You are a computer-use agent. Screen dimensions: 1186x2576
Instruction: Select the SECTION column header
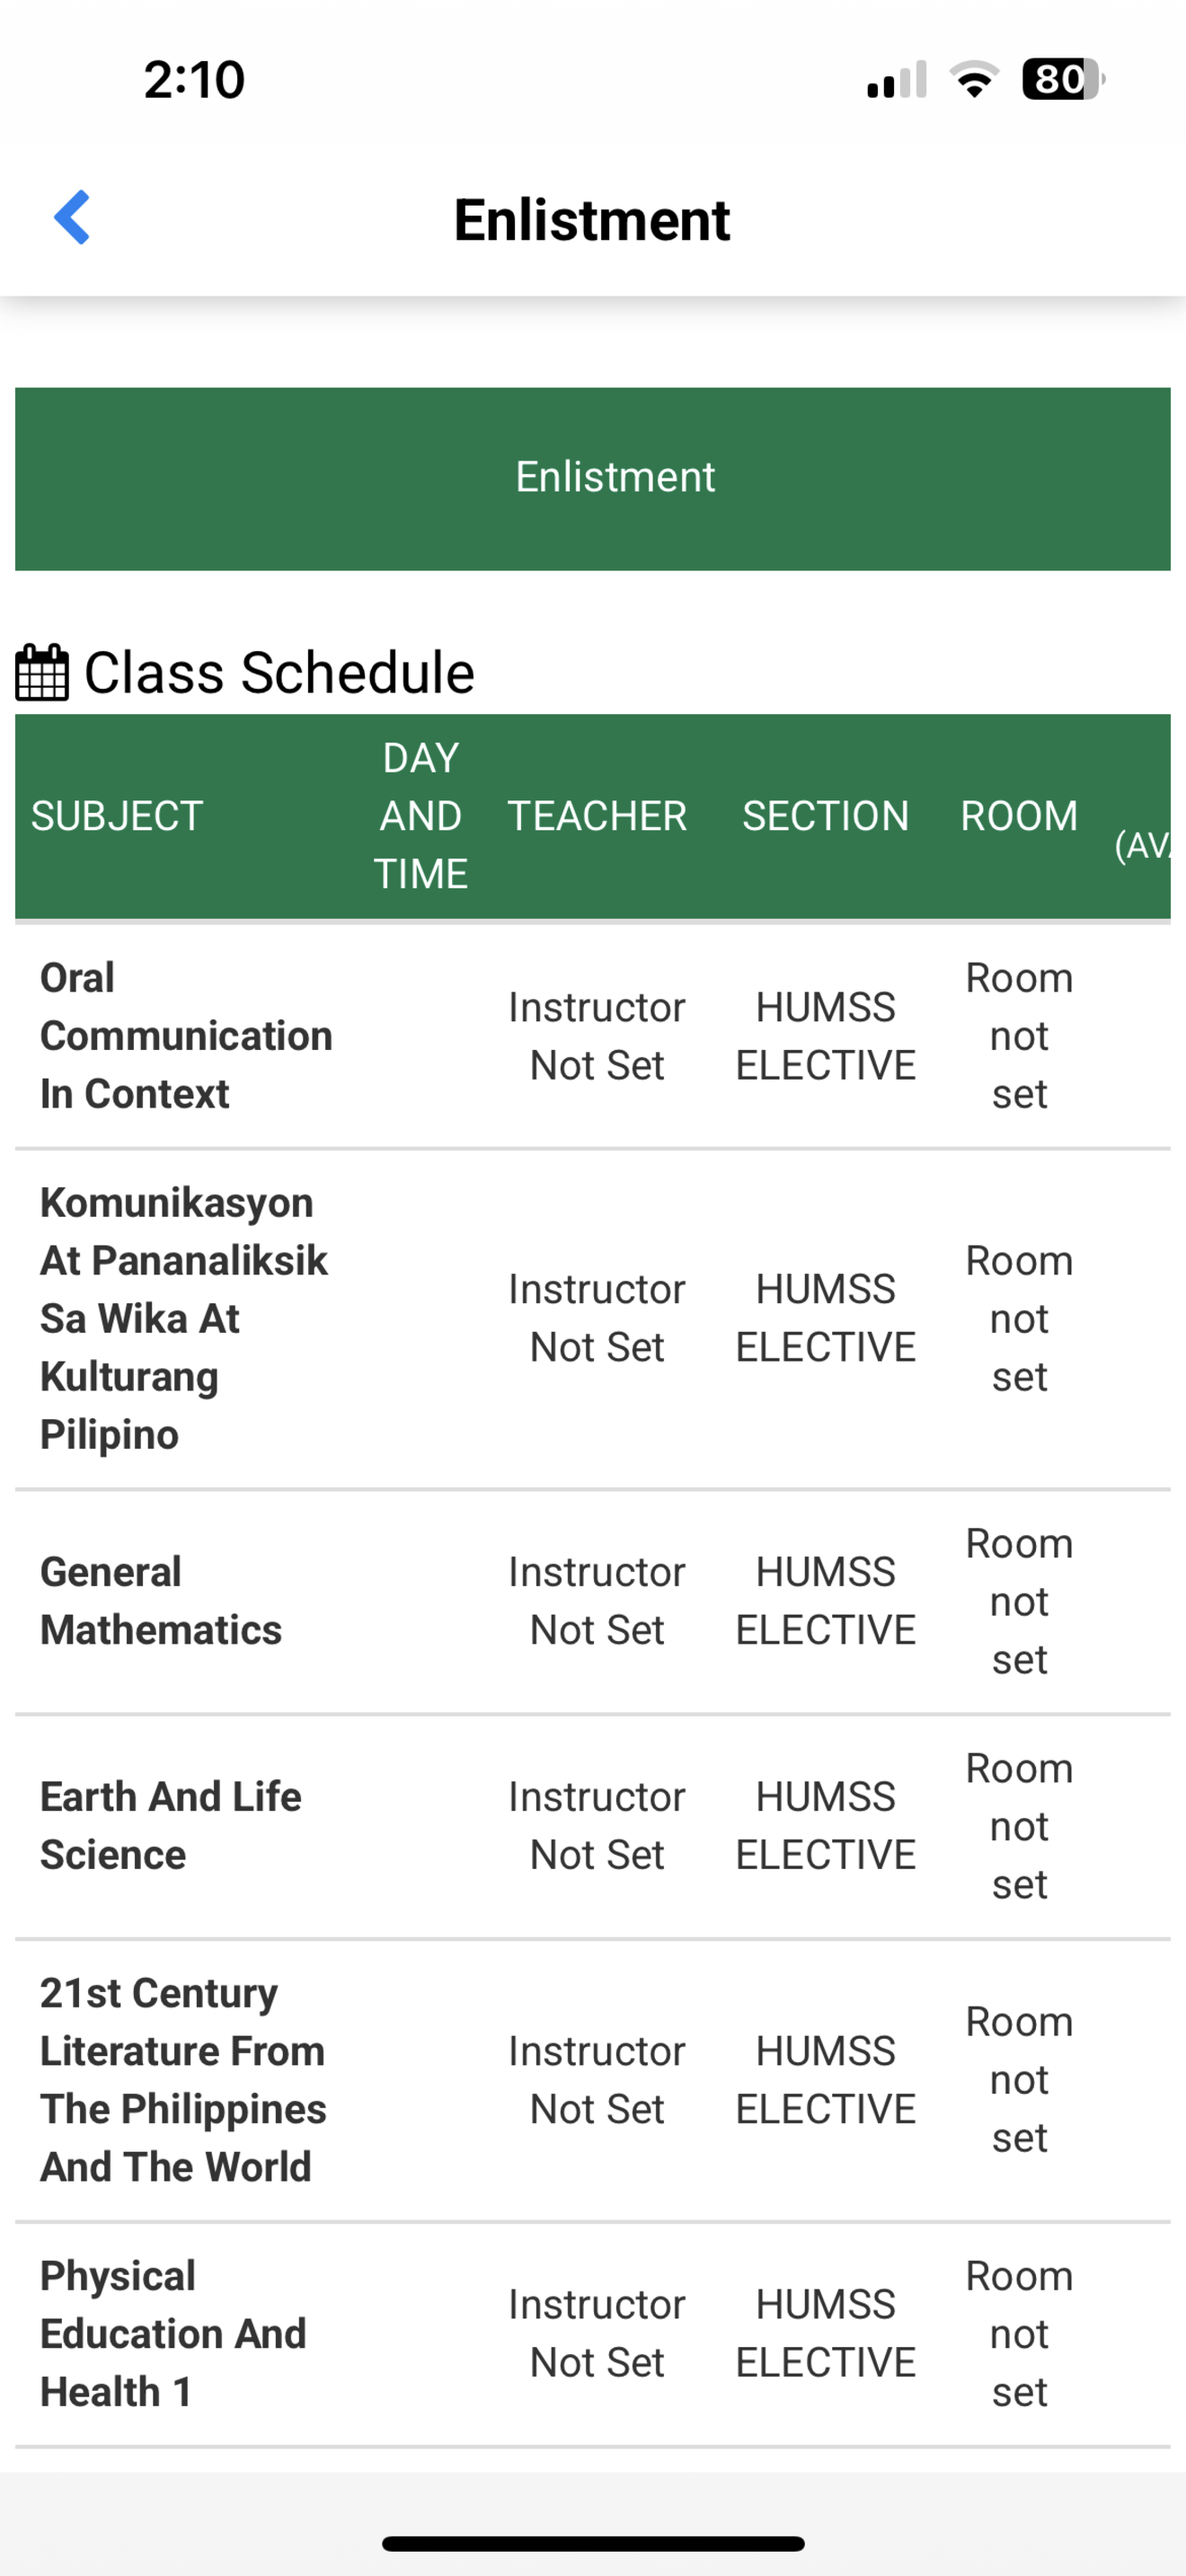pos(826,816)
